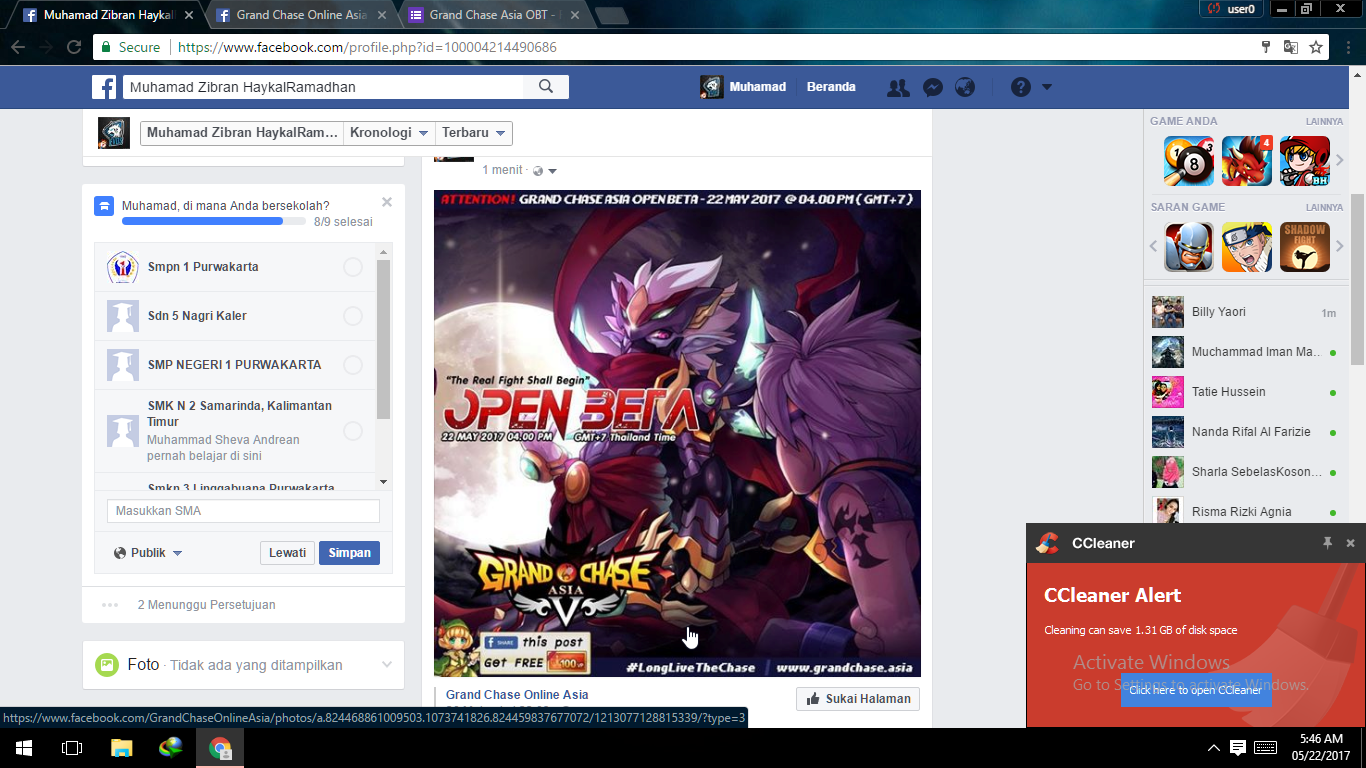Open File Explorer from the taskbar
The height and width of the screenshot is (768, 1366).
pyautogui.click(x=121, y=748)
